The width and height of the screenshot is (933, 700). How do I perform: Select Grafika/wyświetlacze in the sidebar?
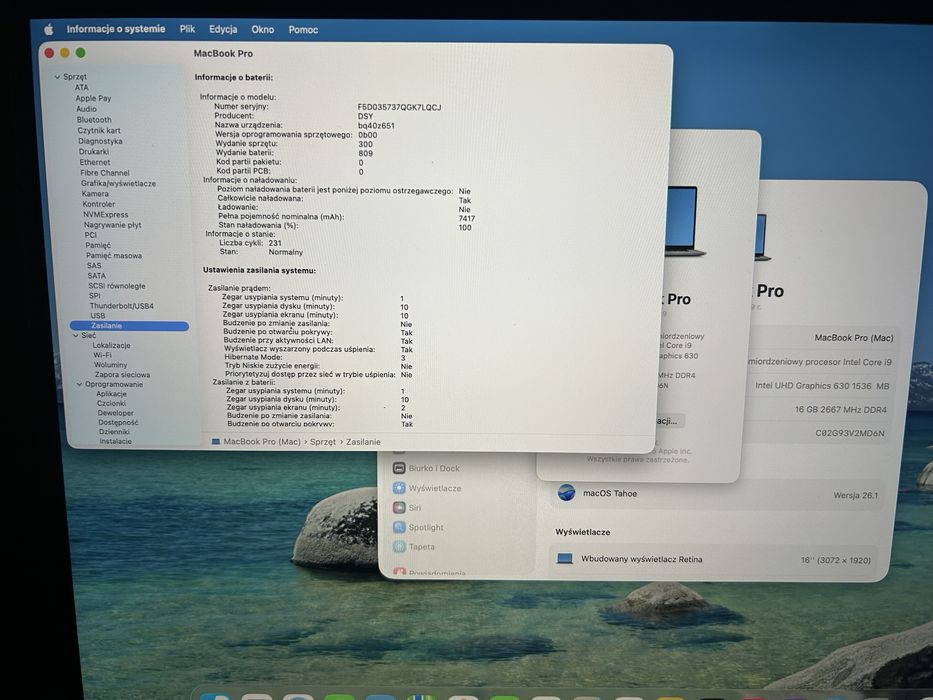[x=118, y=183]
